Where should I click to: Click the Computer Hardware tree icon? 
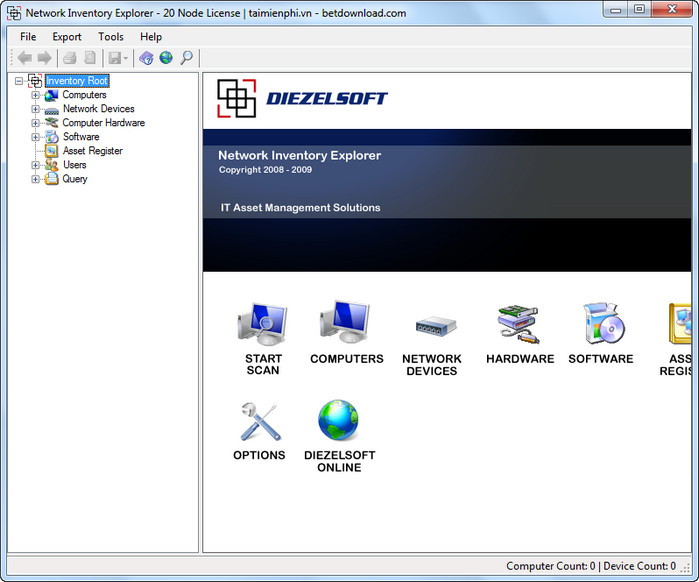coord(52,123)
